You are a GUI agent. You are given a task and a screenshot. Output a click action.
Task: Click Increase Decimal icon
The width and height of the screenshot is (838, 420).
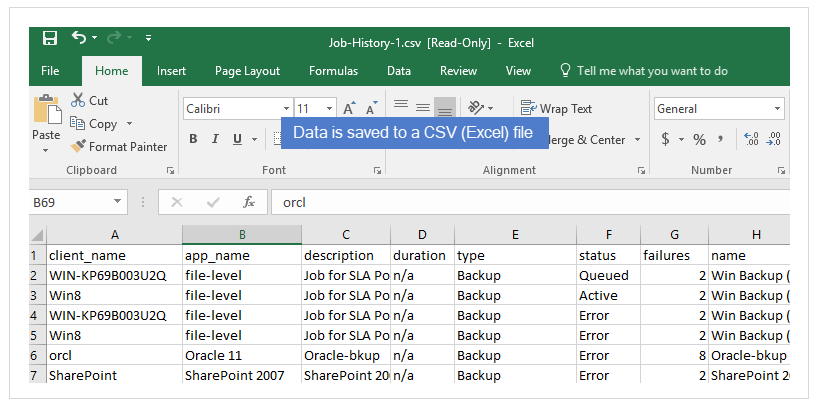click(751, 139)
